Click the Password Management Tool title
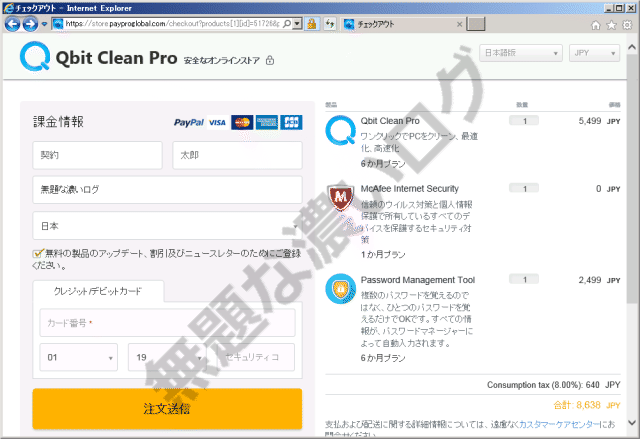 pyautogui.click(x=418, y=280)
